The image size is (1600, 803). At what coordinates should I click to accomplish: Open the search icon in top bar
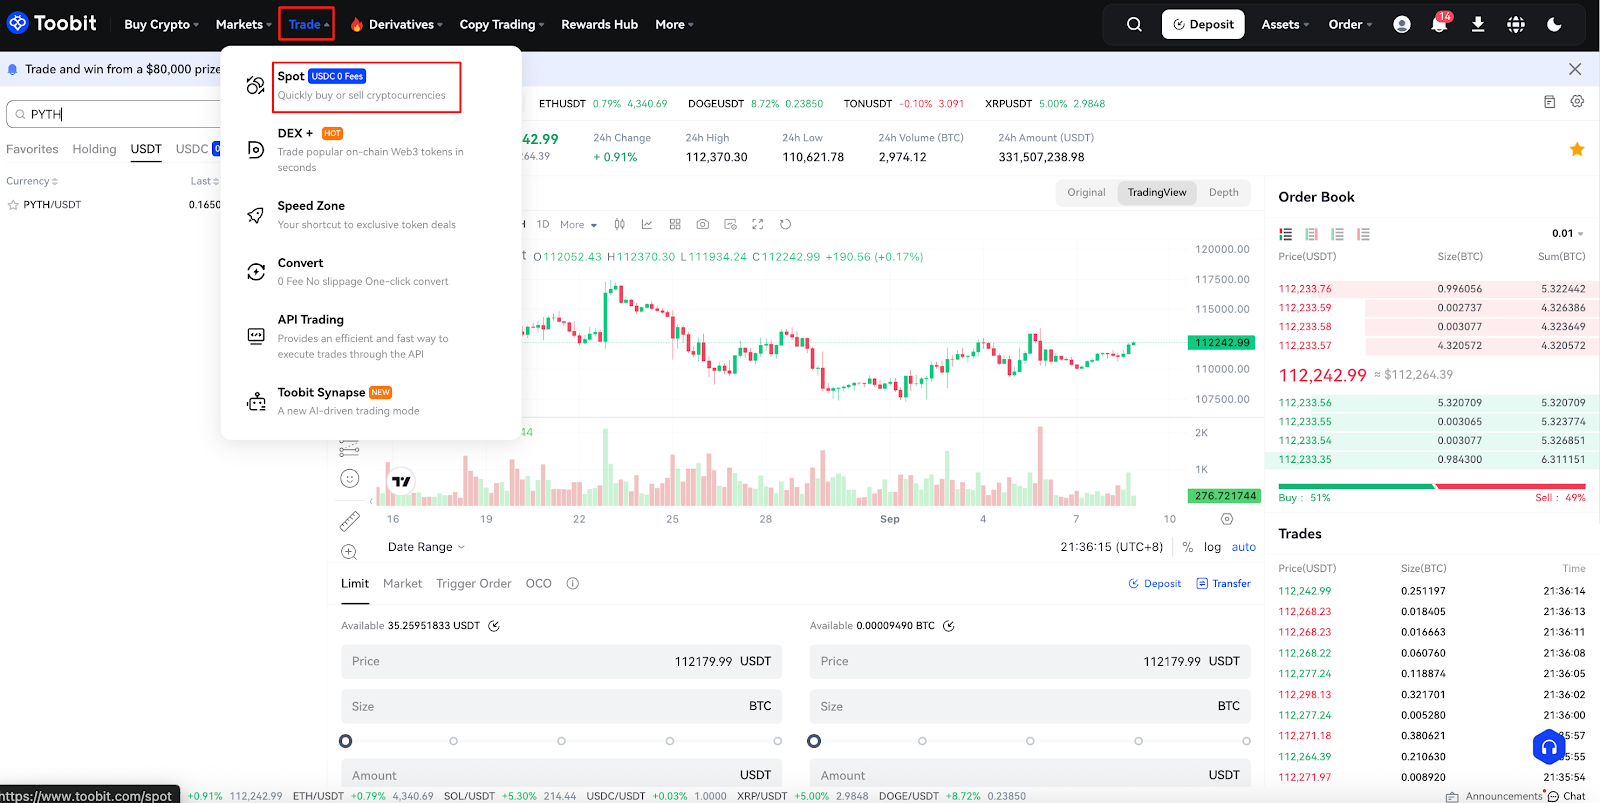tap(1134, 24)
